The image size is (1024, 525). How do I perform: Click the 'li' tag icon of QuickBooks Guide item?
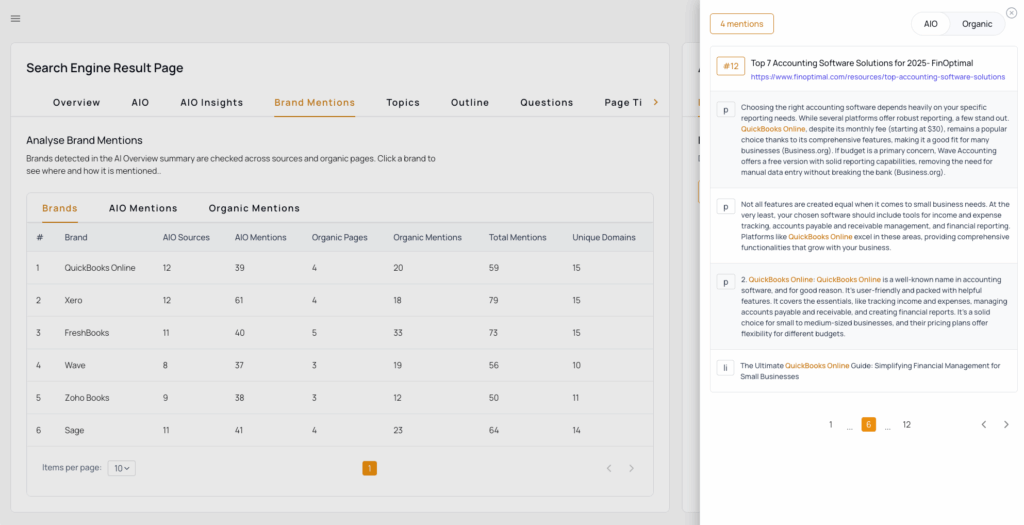click(x=726, y=368)
